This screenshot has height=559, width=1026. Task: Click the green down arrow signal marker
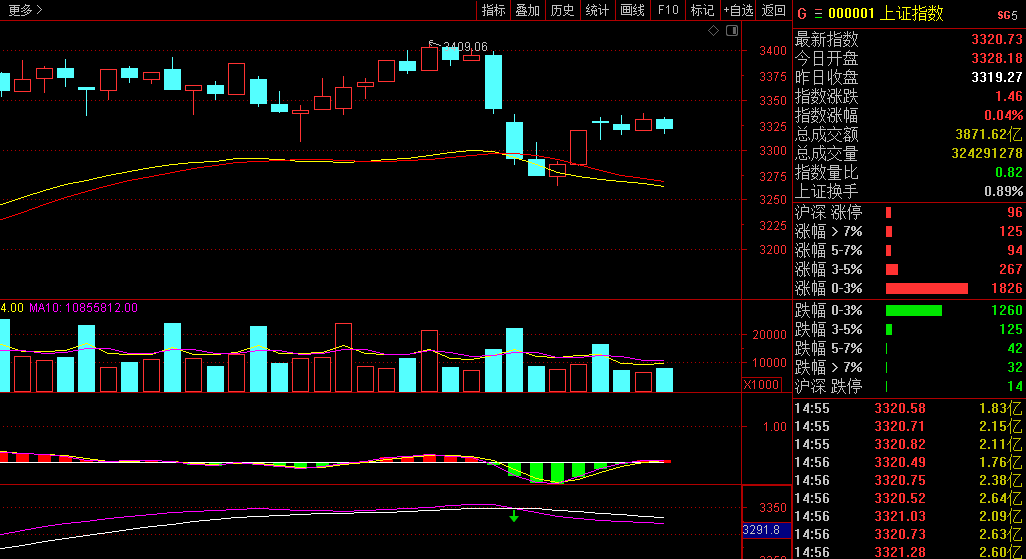coord(514,516)
